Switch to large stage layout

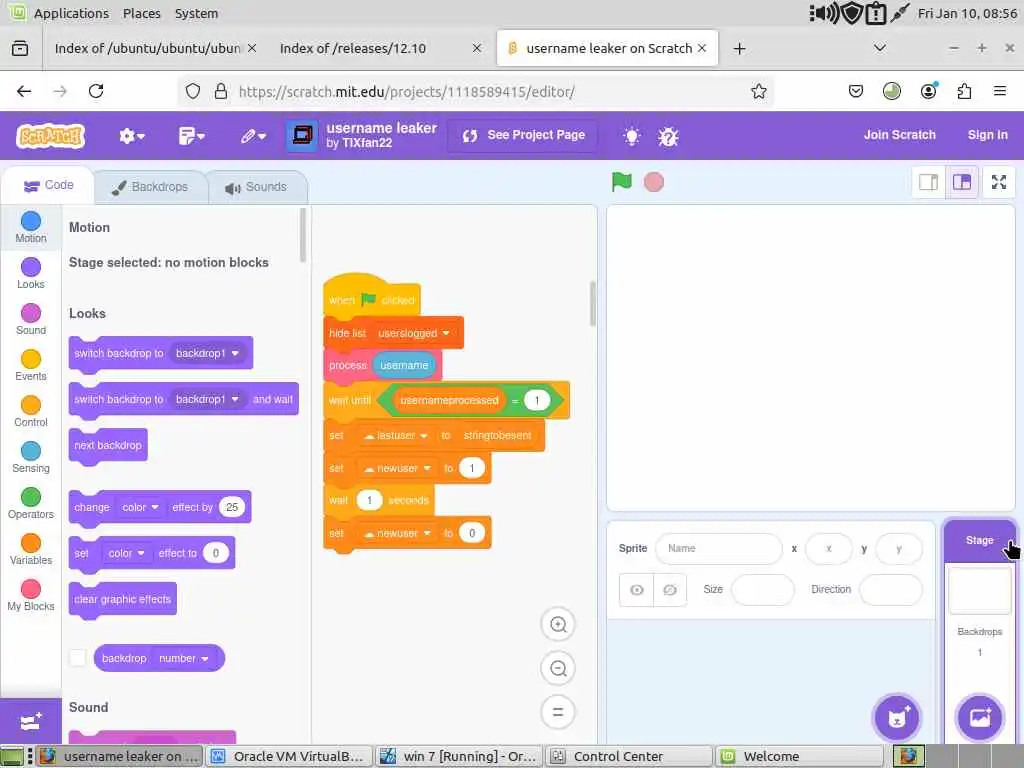(x=961, y=182)
